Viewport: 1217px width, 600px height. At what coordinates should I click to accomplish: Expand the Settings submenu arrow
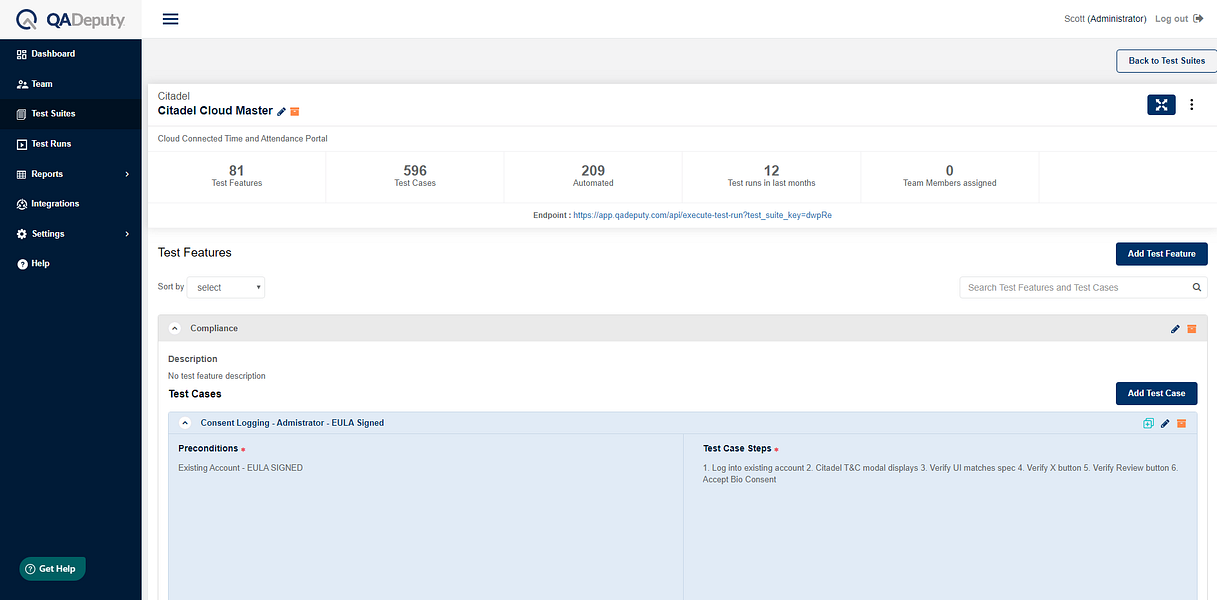coord(127,234)
